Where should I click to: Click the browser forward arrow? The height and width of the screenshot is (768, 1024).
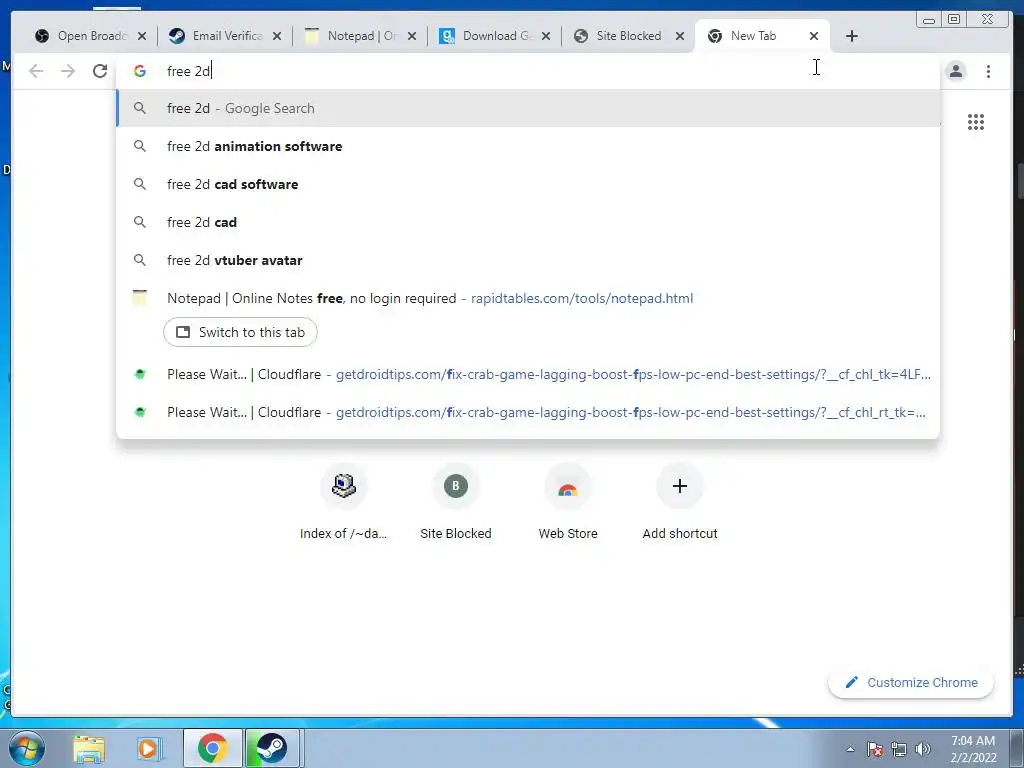pos(68,71)
